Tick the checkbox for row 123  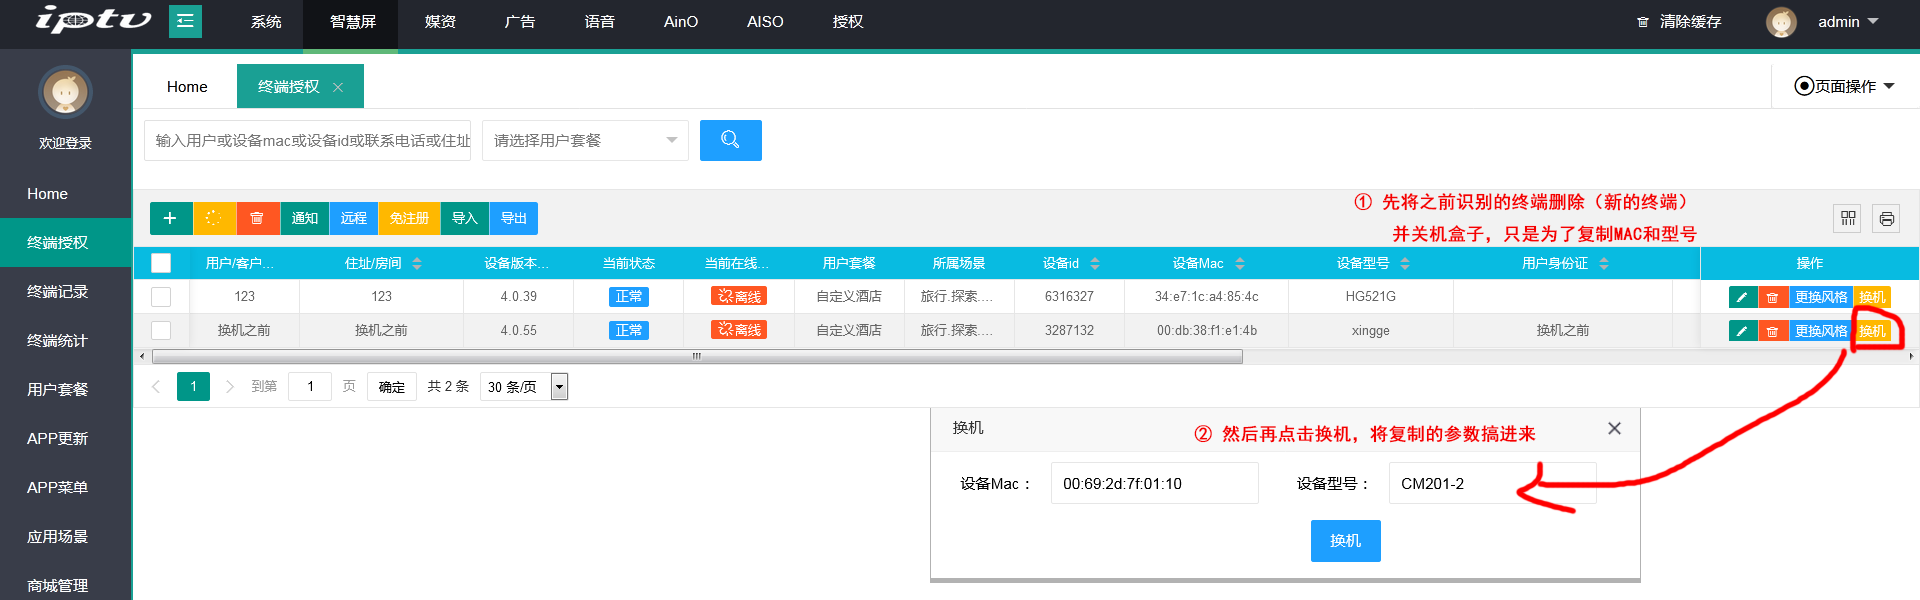161,297
